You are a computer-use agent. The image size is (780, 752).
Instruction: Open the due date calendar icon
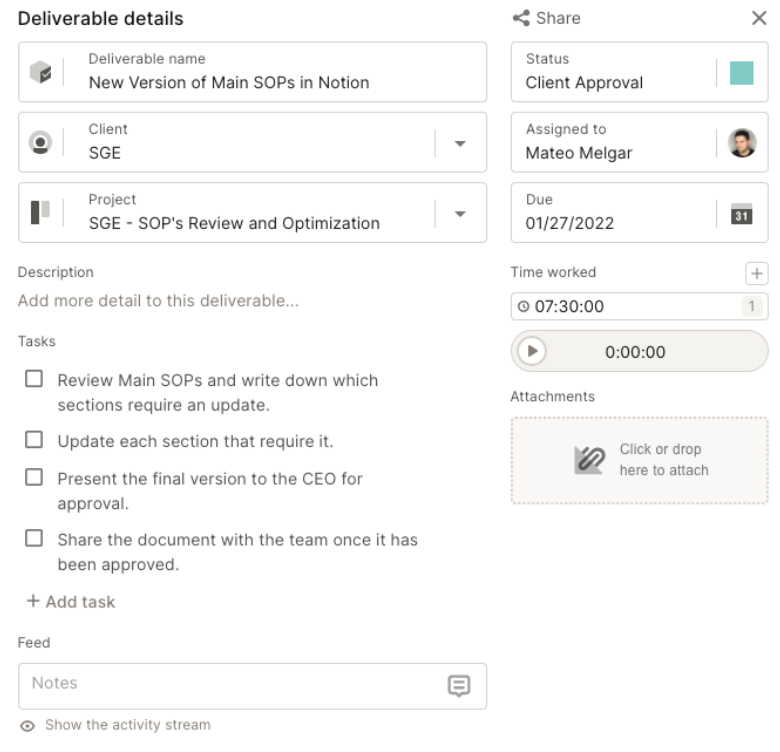click(742, 213)
